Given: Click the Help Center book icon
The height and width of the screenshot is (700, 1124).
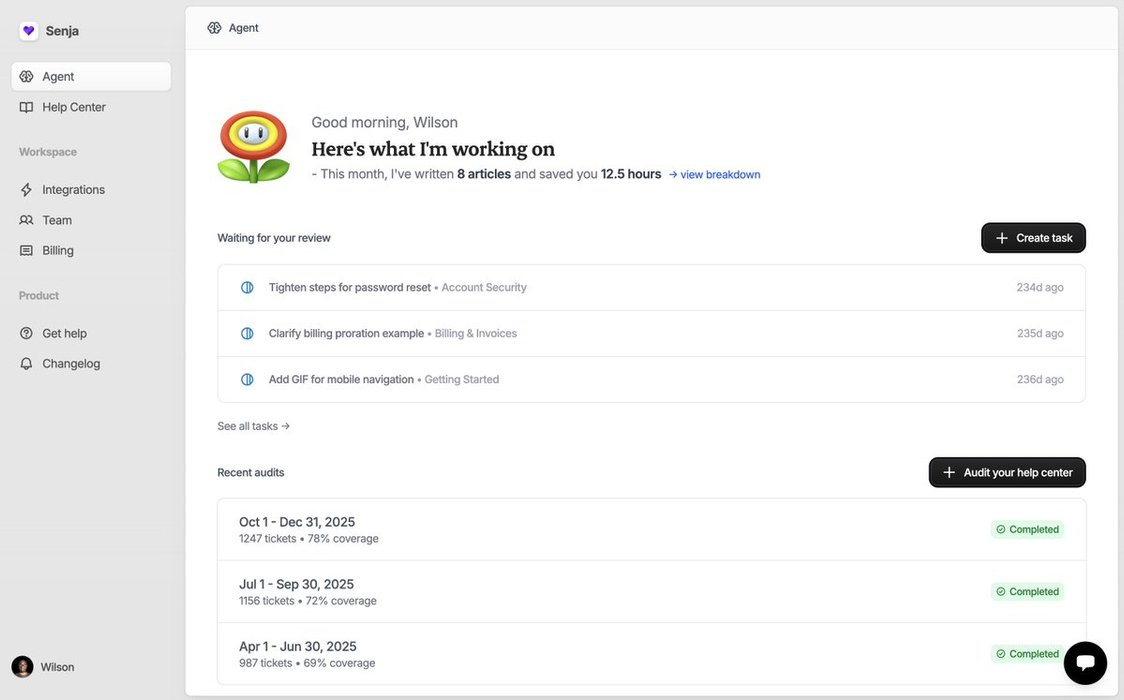Looking at the screenshot, I should click(x=27, y=107).
